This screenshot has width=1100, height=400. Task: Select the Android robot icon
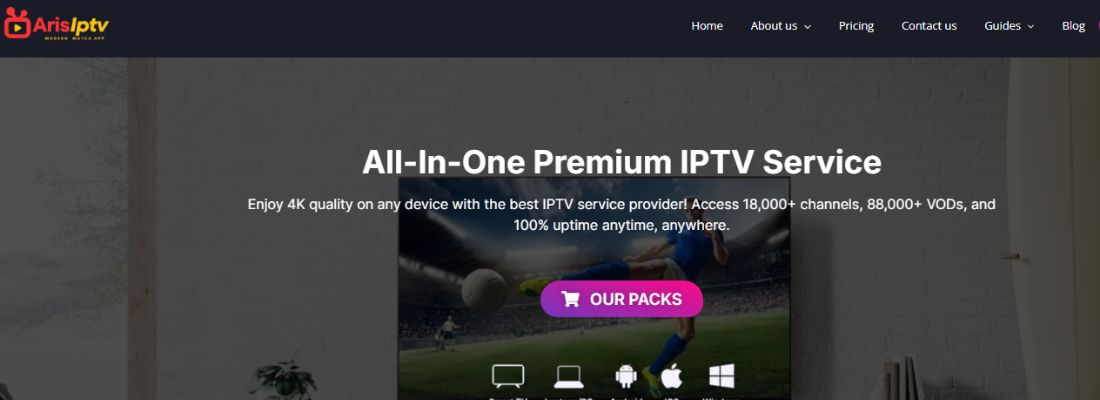(626, 376)
